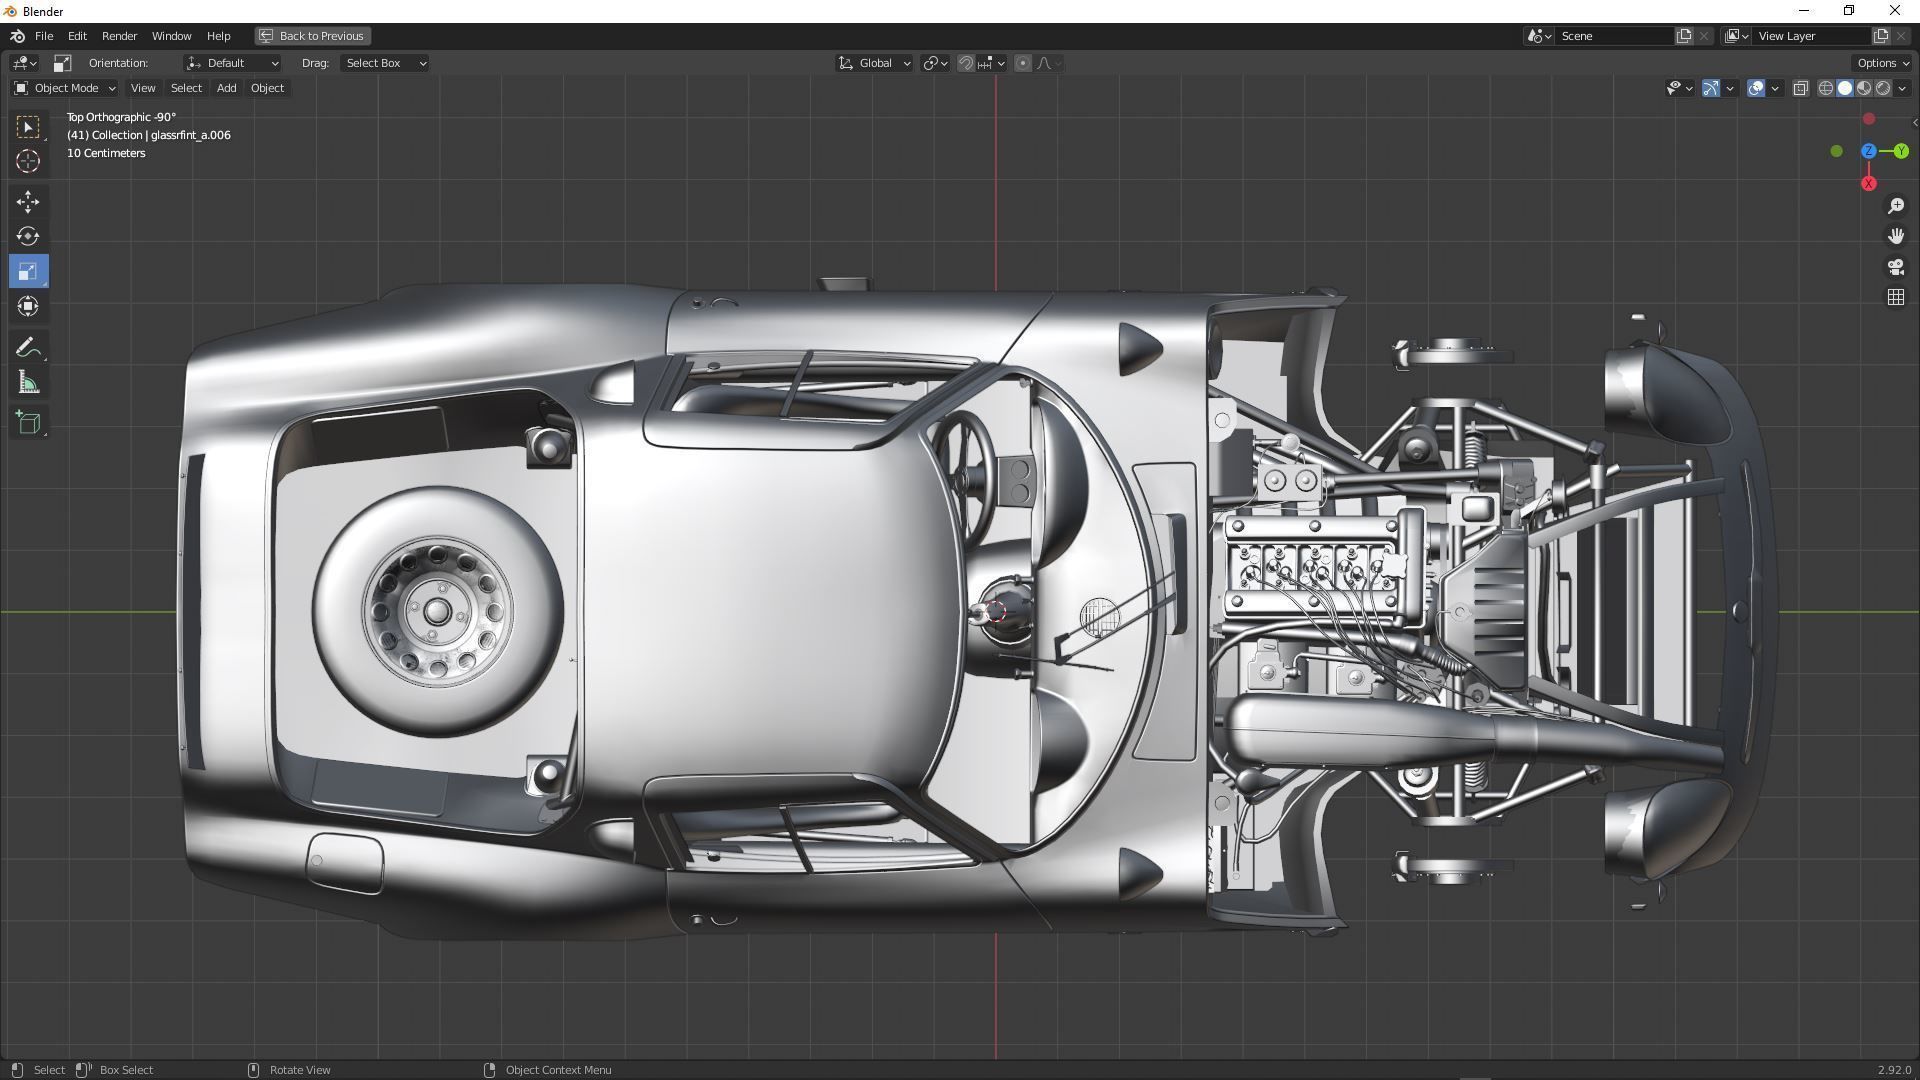Image resolution: width=1920 pixels, height=1080 pixels.
Task: Toggle viewport overlays display
Action: tap(1756, 88)
